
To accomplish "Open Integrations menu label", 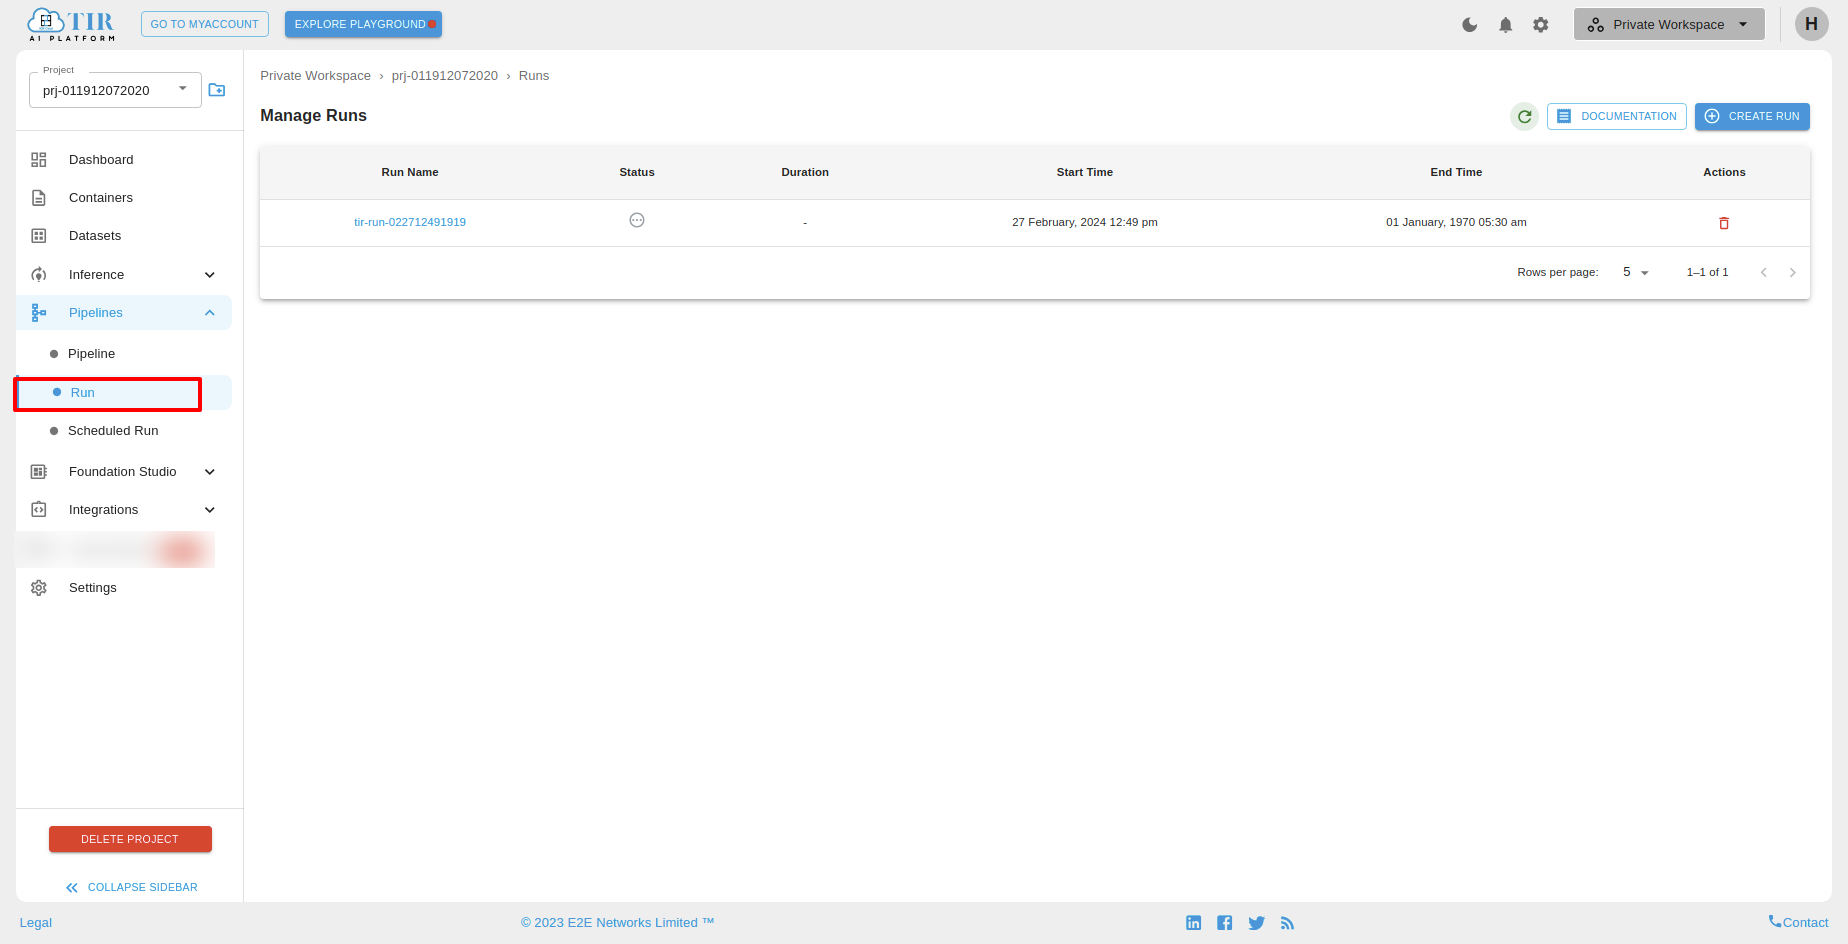I will tap(104, 510).
